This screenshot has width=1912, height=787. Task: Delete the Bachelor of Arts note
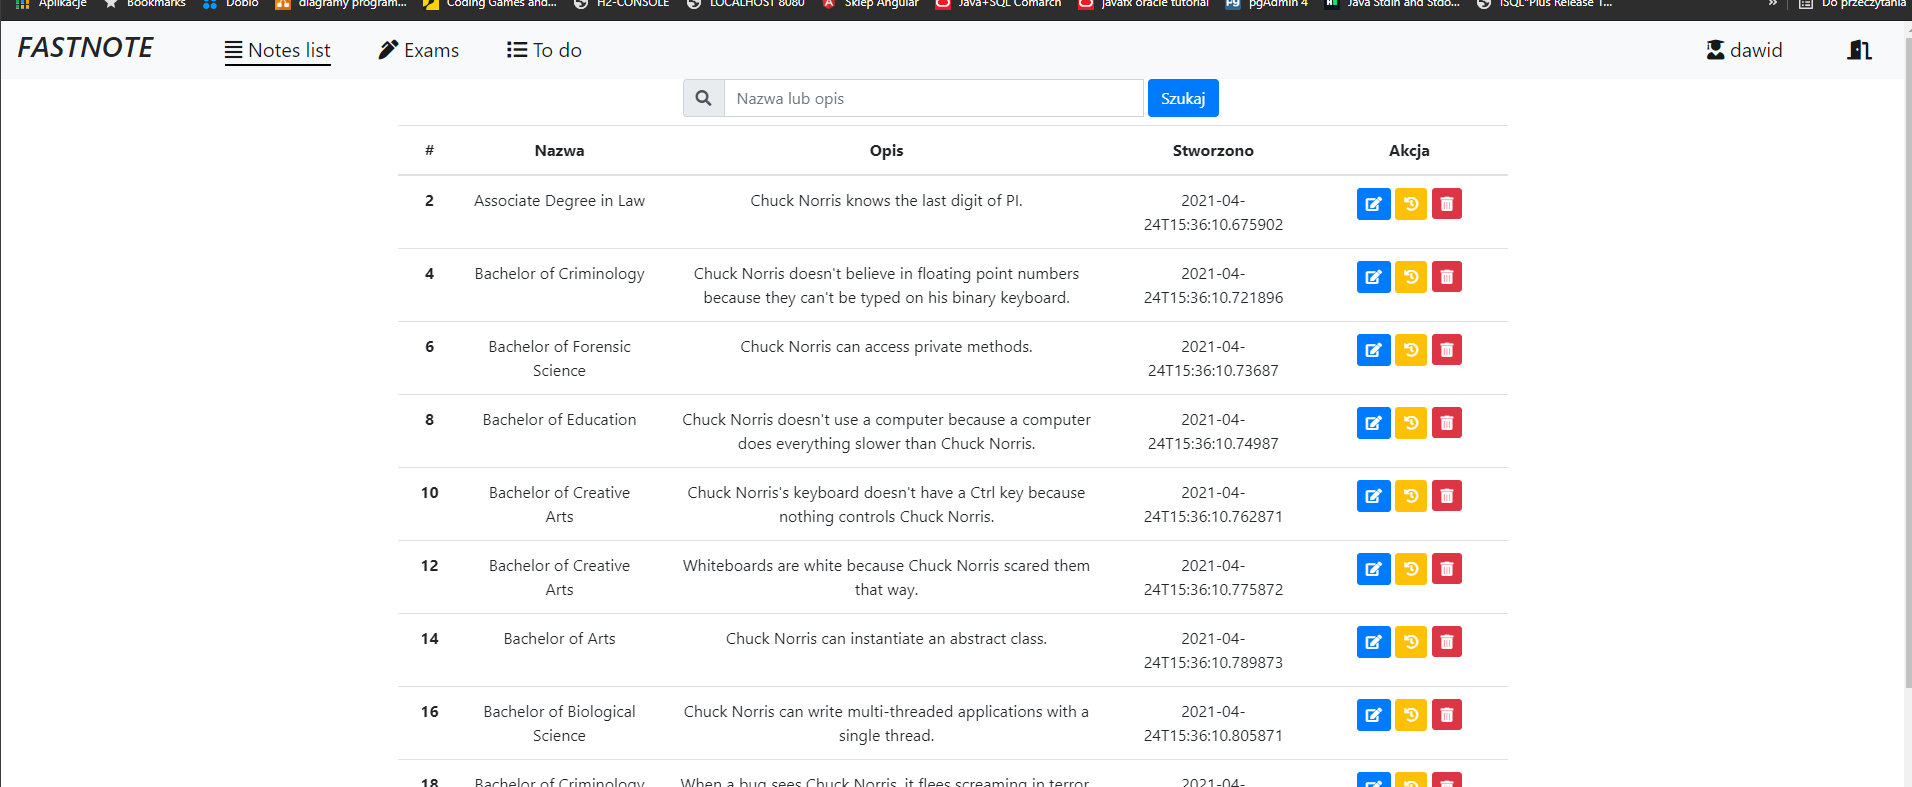pos(1446,642)
